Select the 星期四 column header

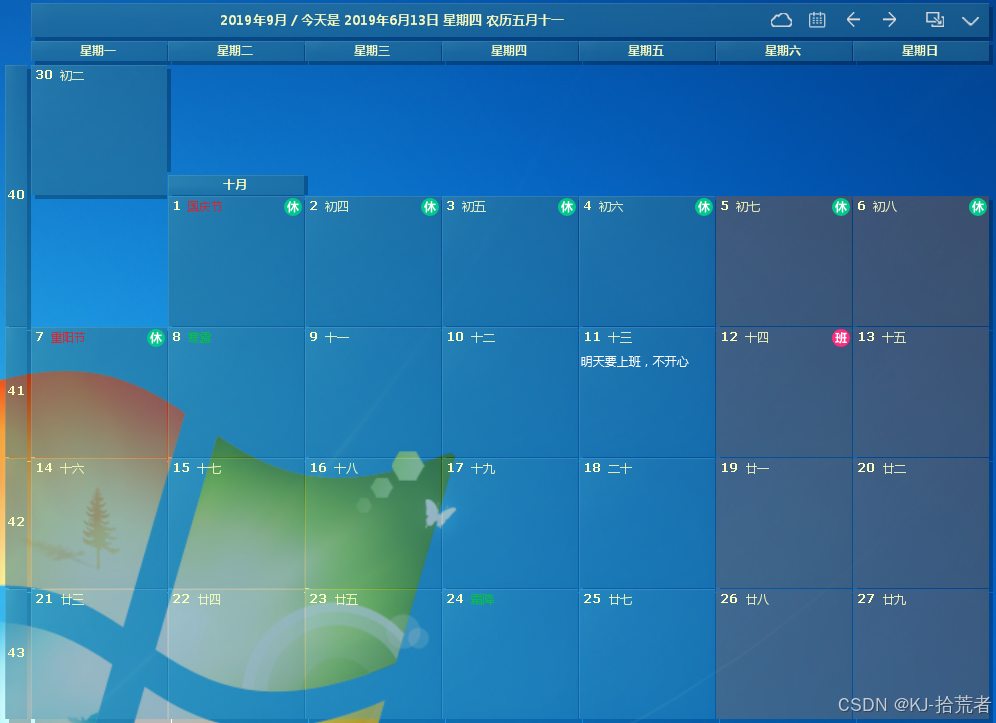(x=510, y=51)
